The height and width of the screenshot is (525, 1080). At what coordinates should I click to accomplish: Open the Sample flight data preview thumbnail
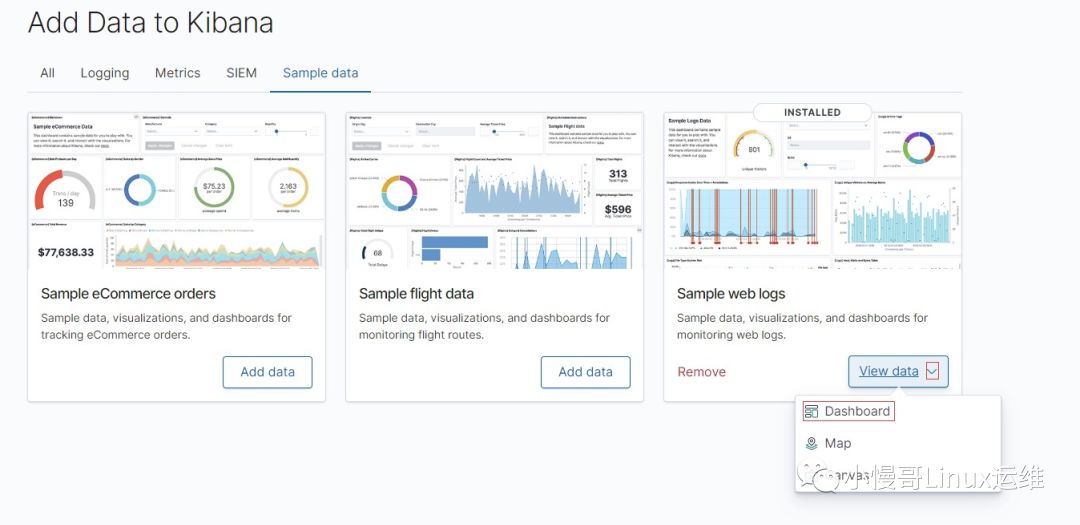click(x=495, y=191)
